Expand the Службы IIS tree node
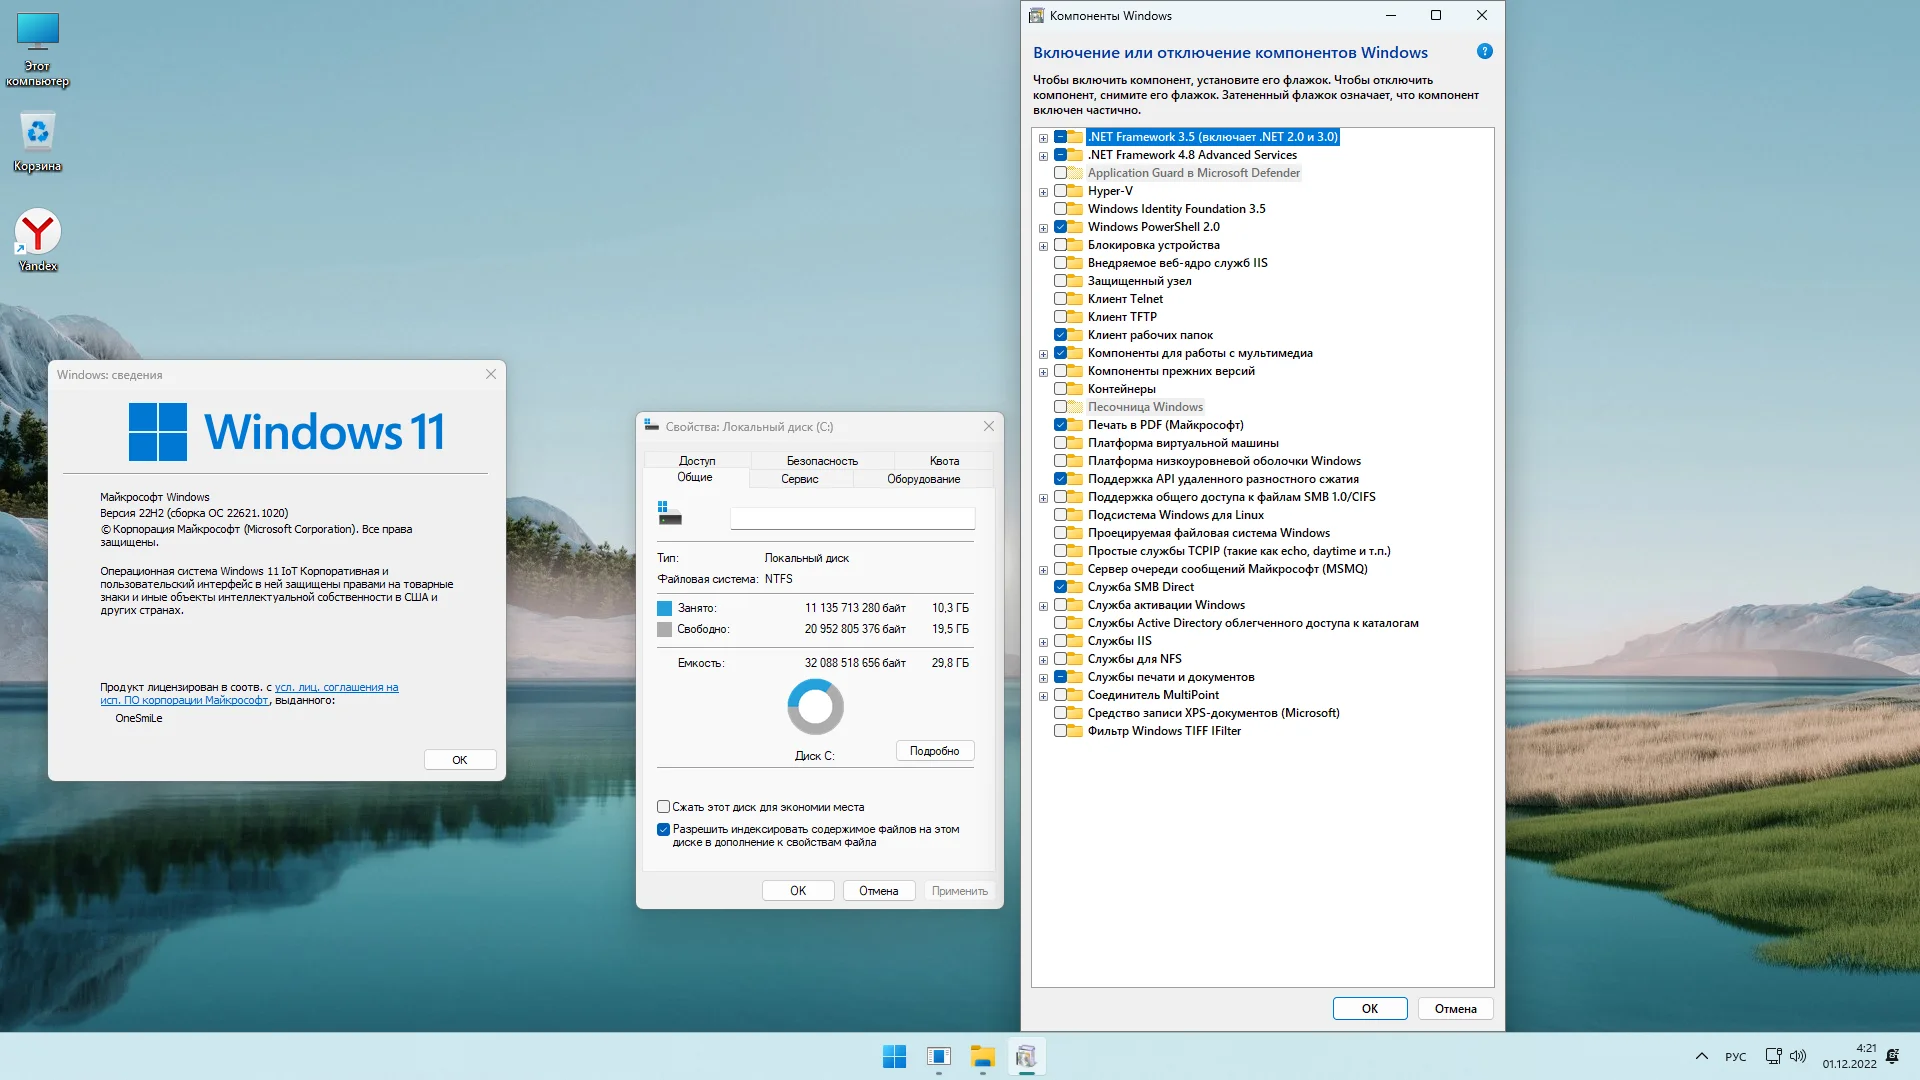The width and height of the screenshot is (1920, 1080). pos(1043,642)
